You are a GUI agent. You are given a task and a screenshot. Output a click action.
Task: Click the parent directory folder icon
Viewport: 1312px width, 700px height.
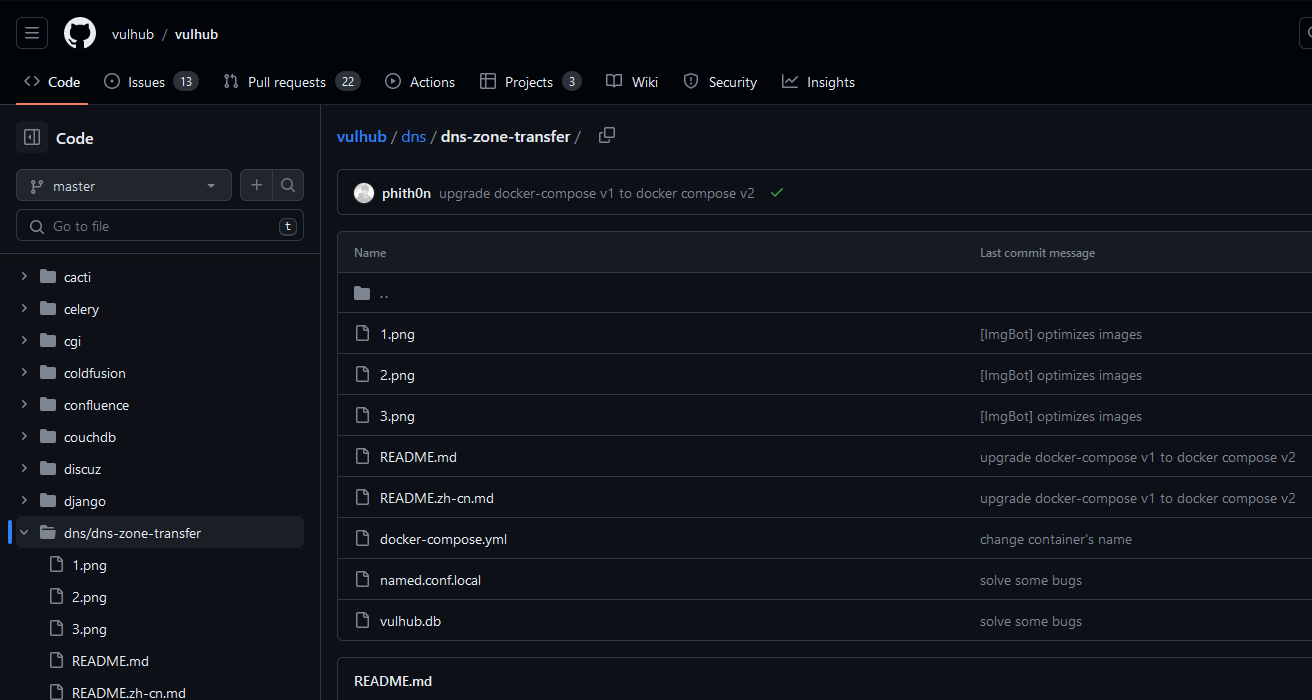point(362,293)
